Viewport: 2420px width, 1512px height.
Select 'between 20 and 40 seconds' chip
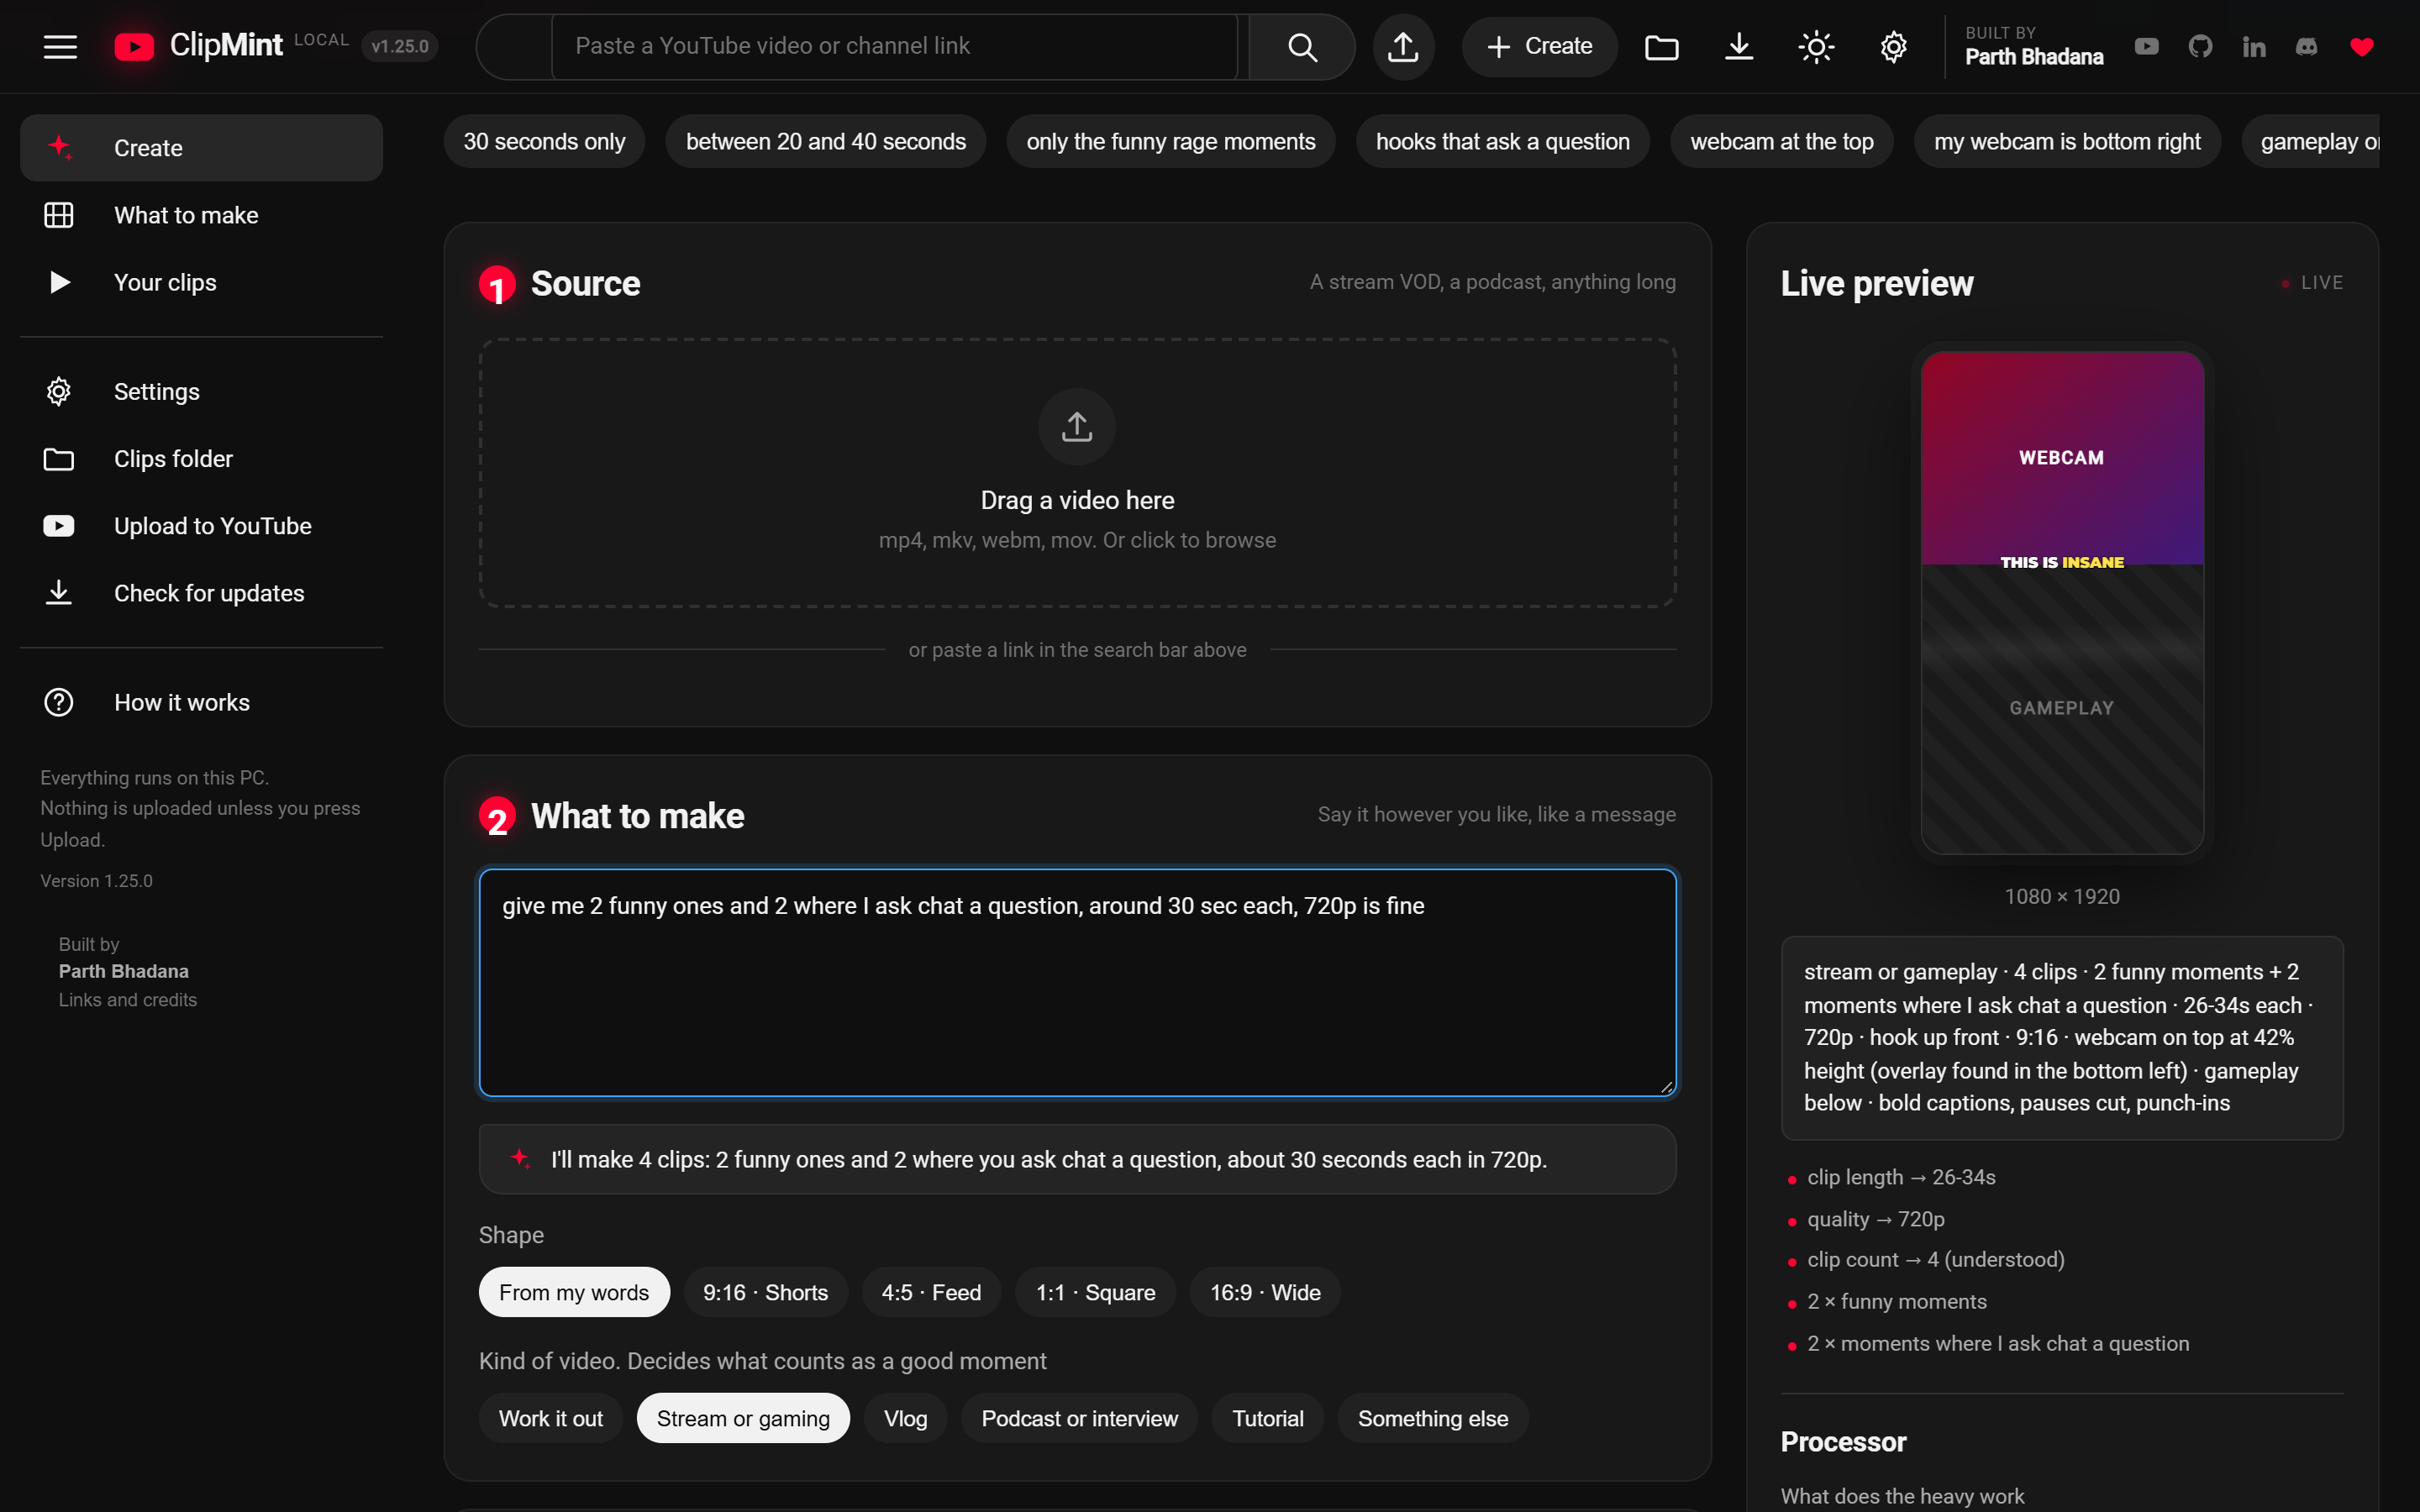click(826, 141)
